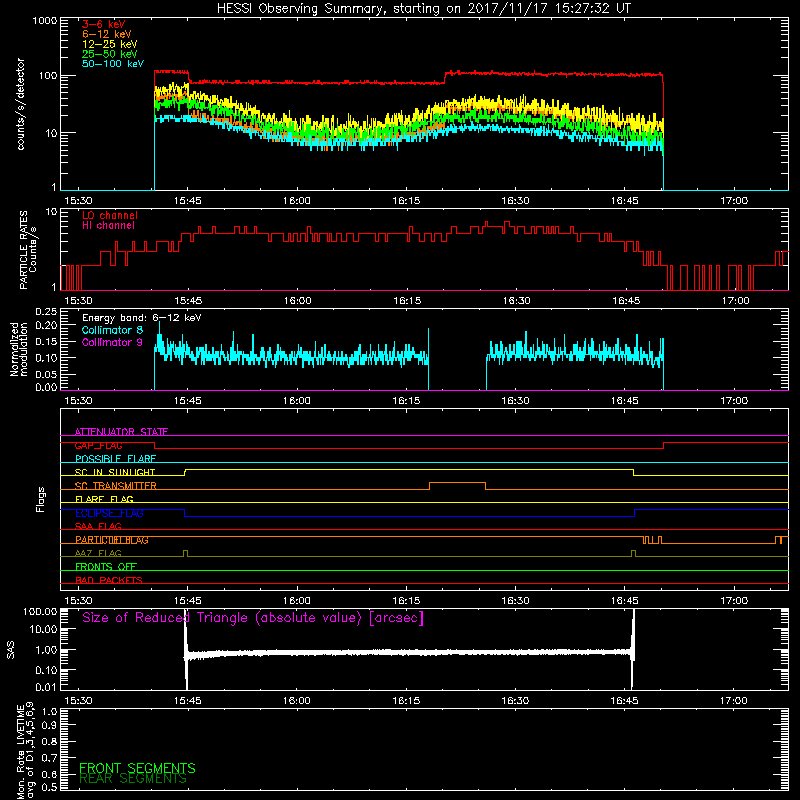Click the FRONT SEGMENTS legend label

point(137,768)
